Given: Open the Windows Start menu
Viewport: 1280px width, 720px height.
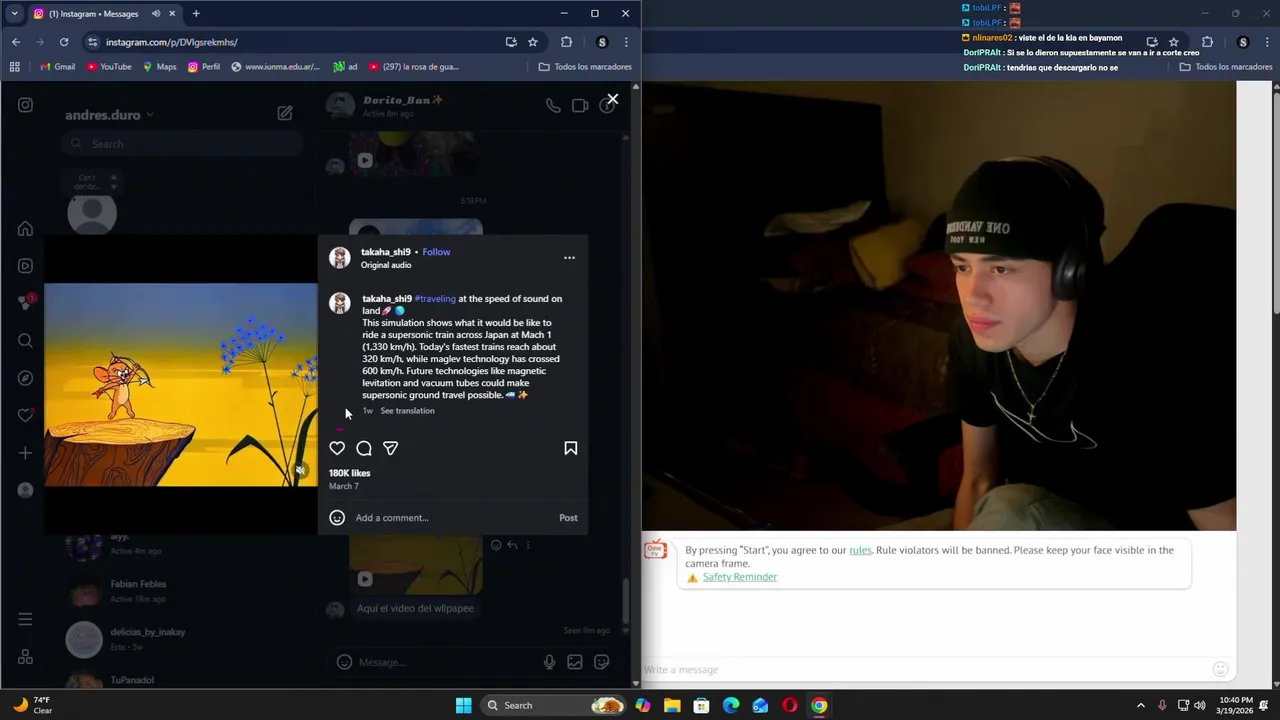Looking at the screenshot, I should click(463, 705).
